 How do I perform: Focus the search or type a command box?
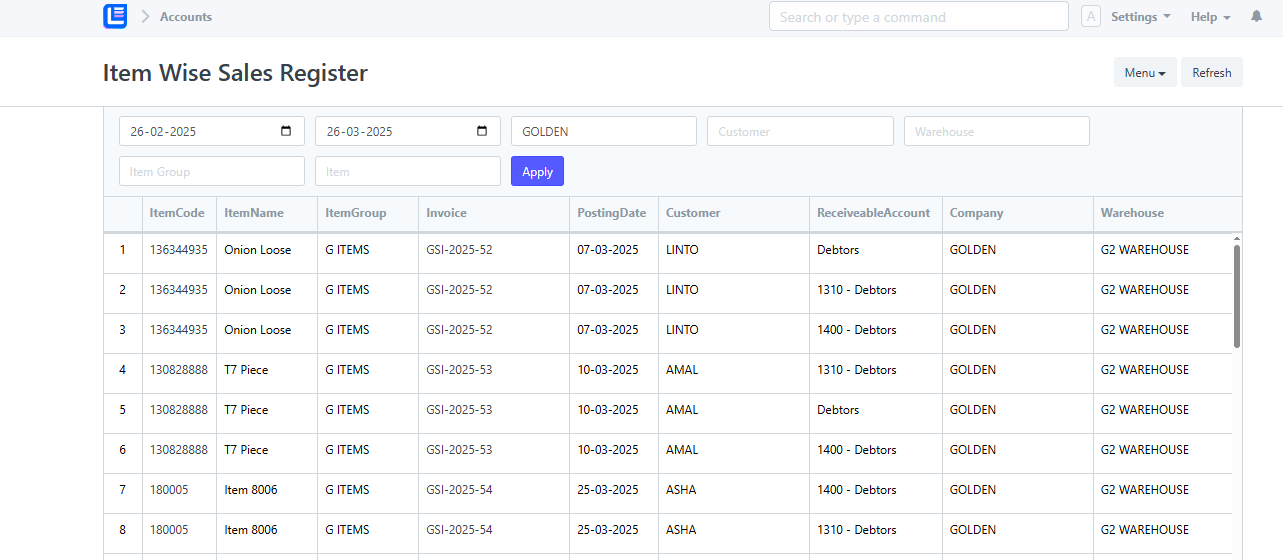919,16
